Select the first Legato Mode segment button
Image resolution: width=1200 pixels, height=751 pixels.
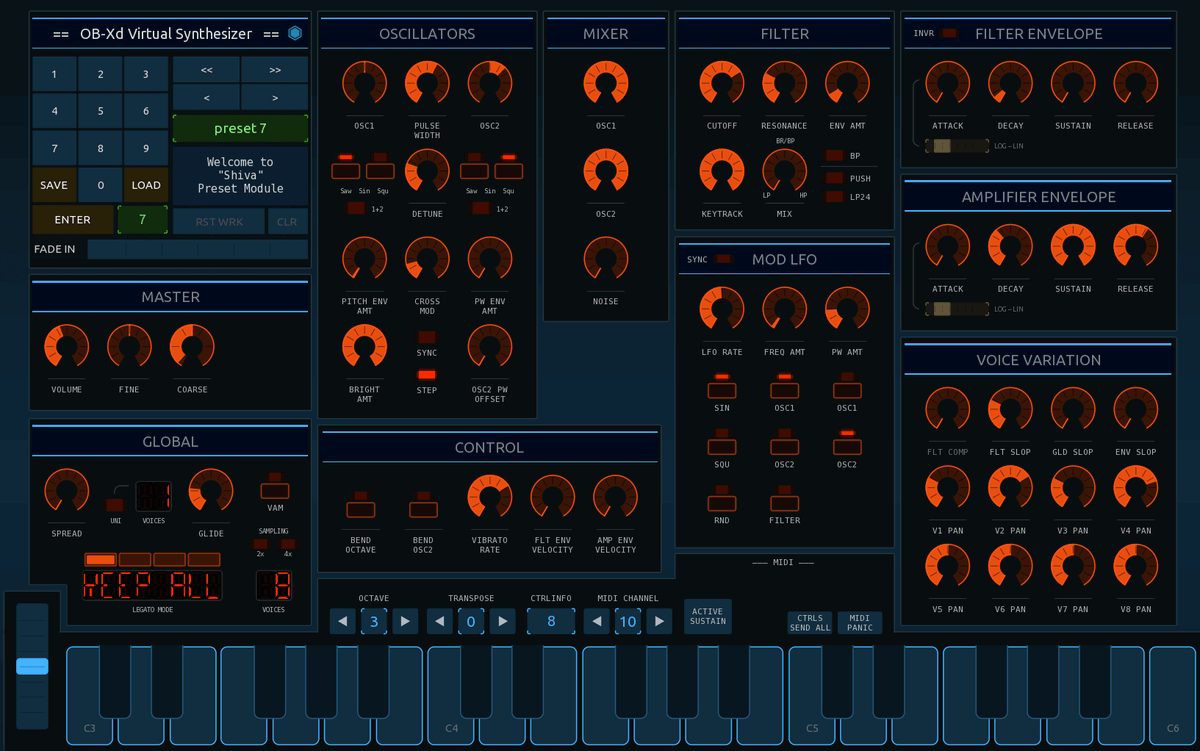(101, 559)
